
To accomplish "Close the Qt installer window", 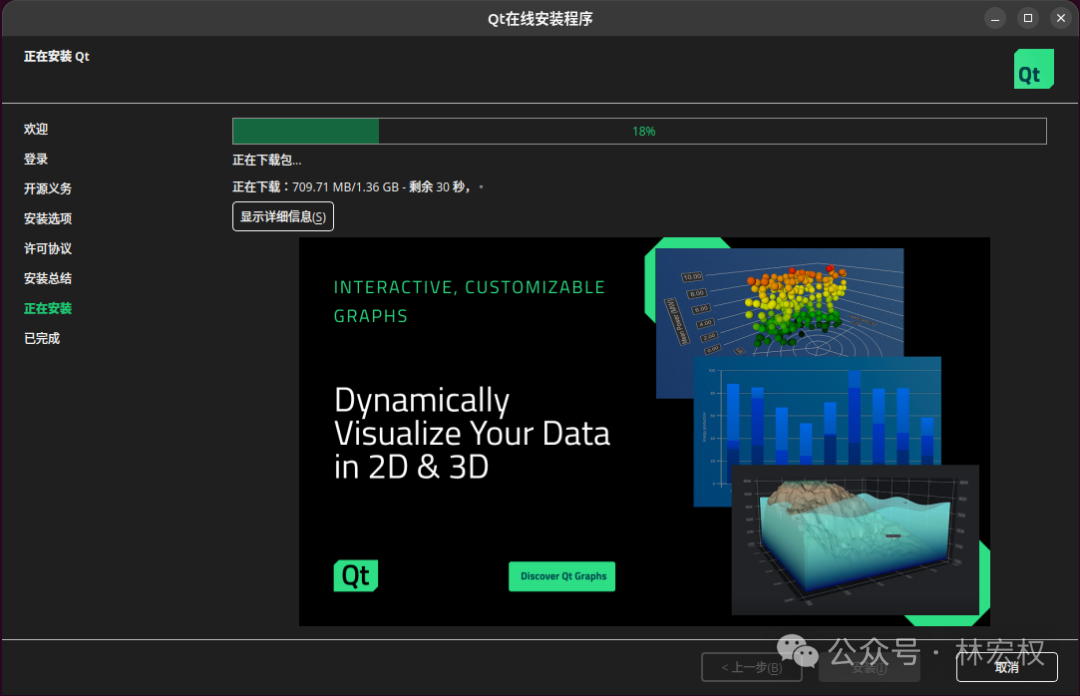I will point(1061,19).
